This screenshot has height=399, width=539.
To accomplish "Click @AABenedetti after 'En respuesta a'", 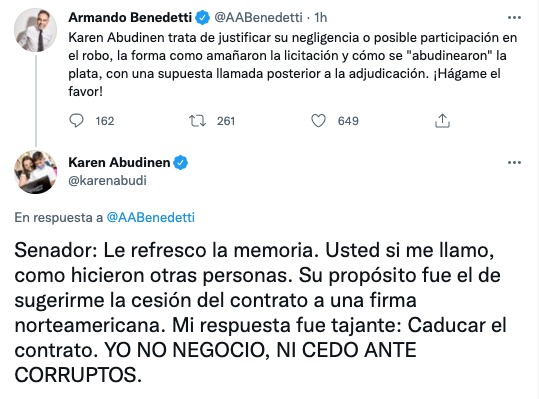I will coord(151,218).
